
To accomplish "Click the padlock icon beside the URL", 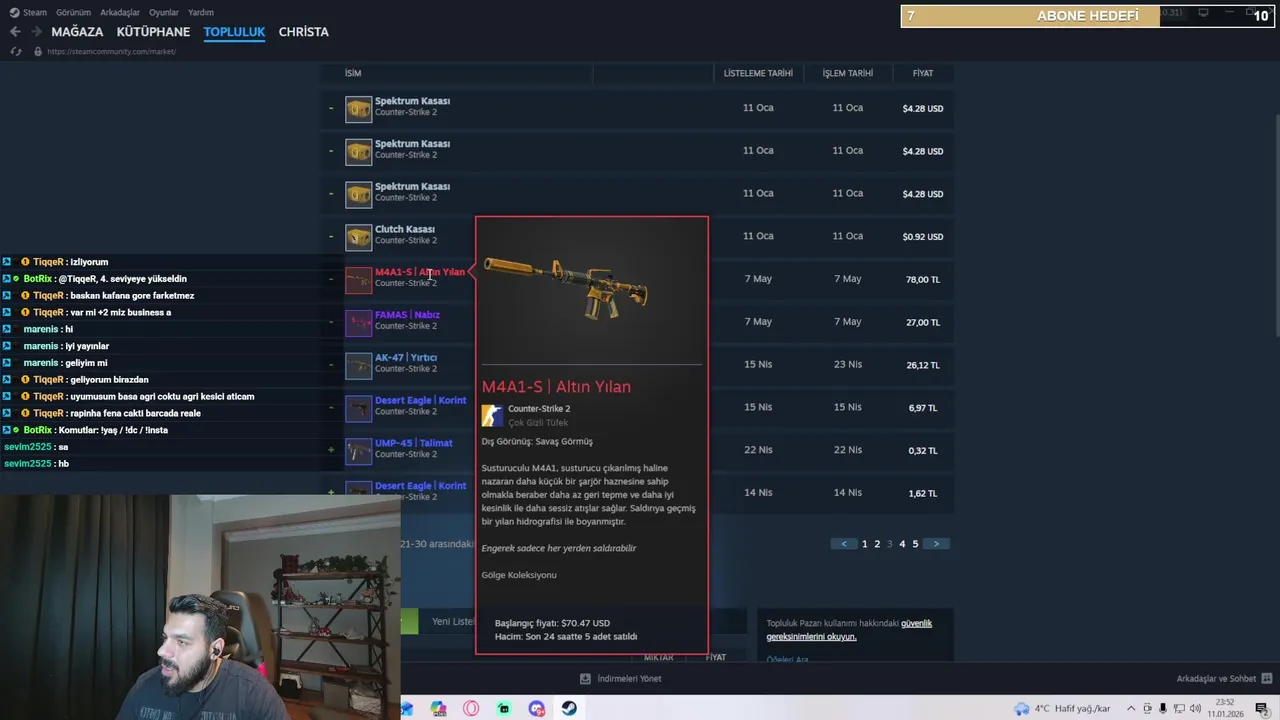I will (37, 51).
